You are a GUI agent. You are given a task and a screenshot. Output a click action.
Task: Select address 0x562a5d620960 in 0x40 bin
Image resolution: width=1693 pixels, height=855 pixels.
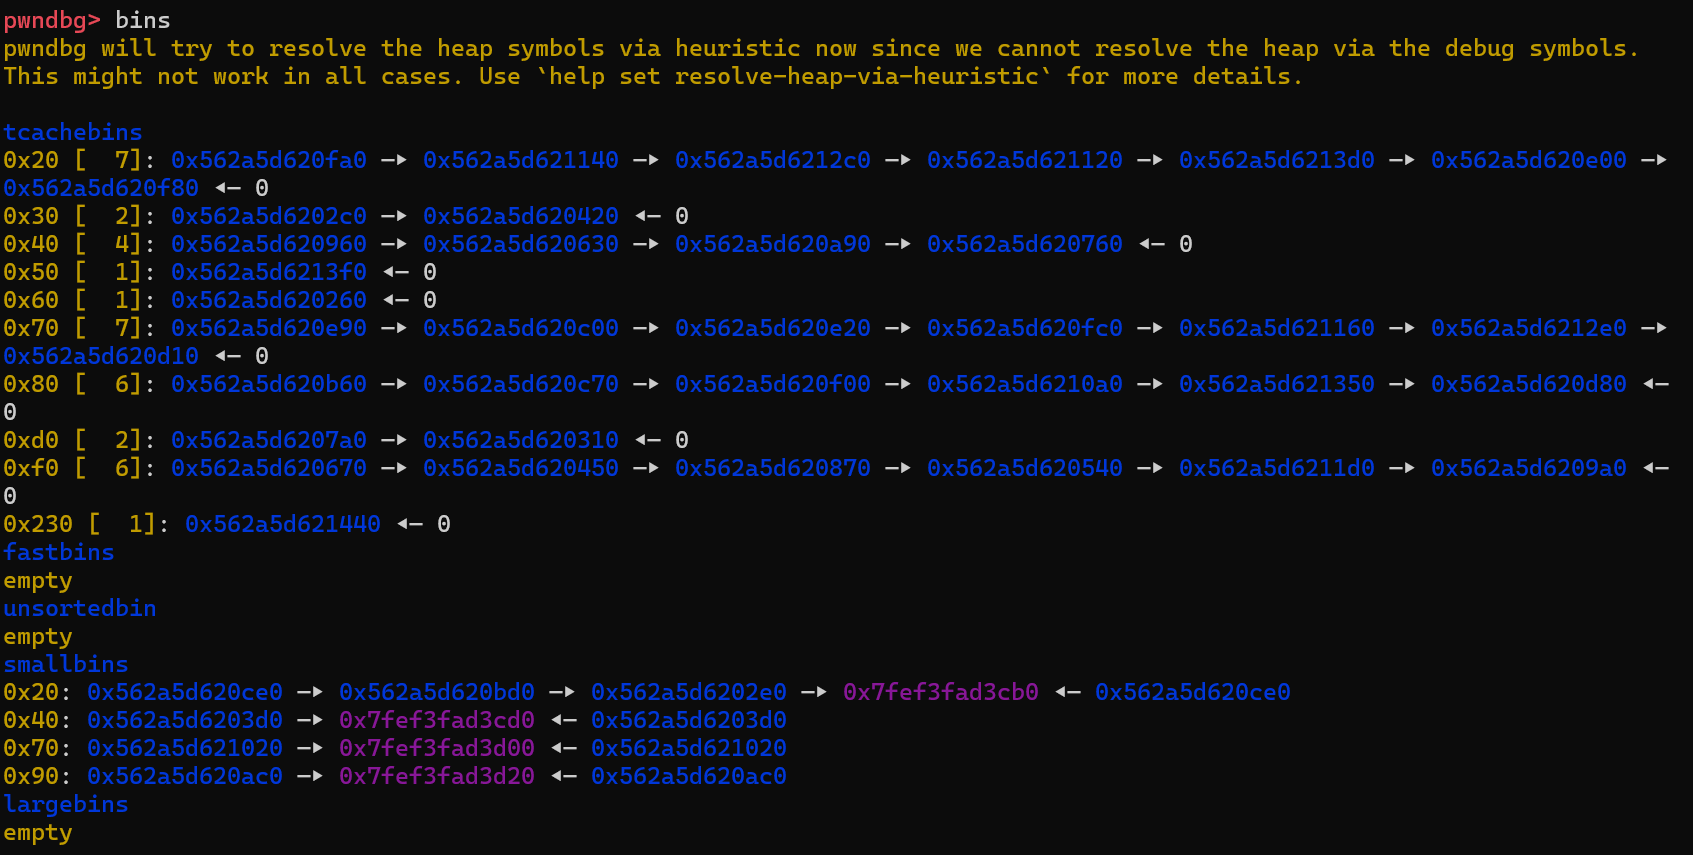(269, 244)
